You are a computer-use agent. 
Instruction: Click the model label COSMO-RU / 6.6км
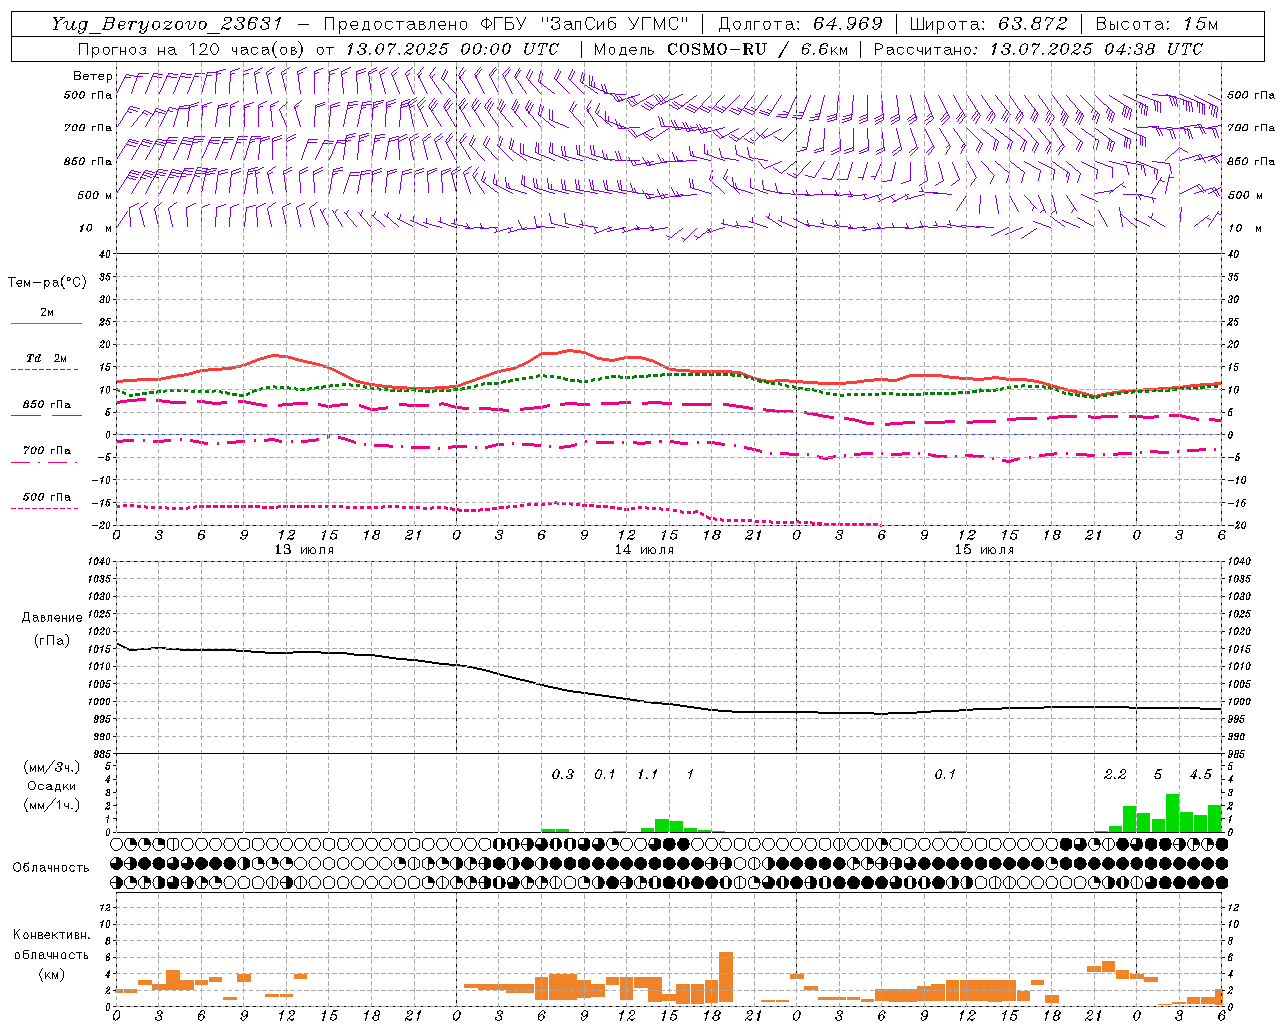tap(757, 49)
